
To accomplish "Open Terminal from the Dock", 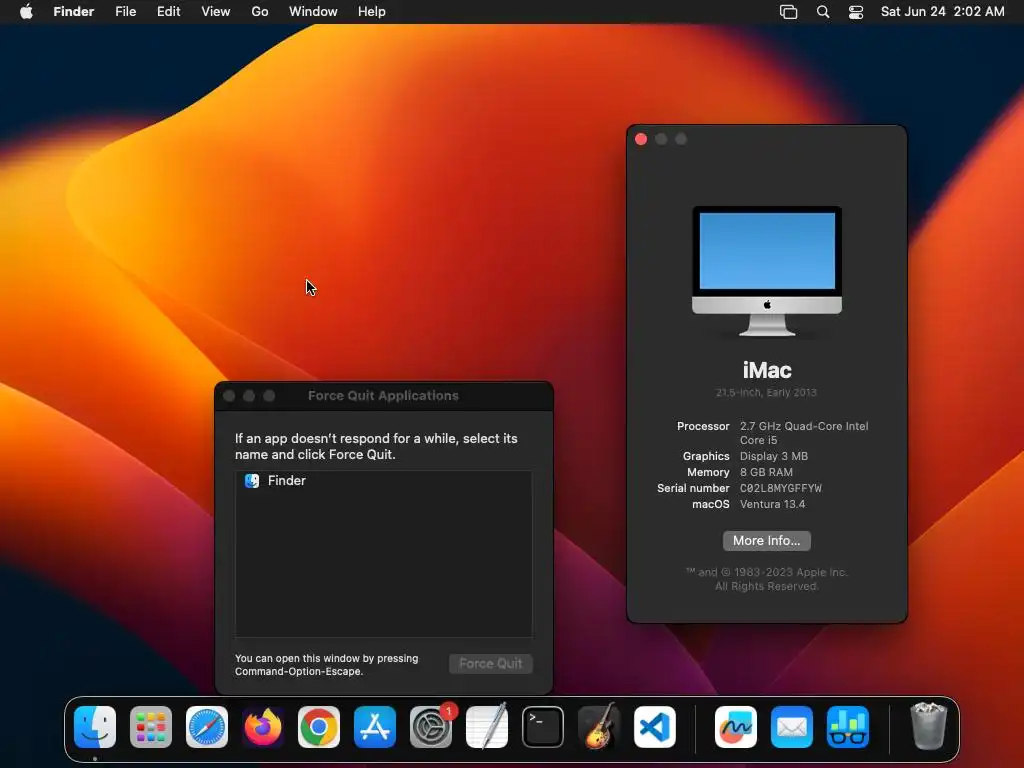I will 543,727.
